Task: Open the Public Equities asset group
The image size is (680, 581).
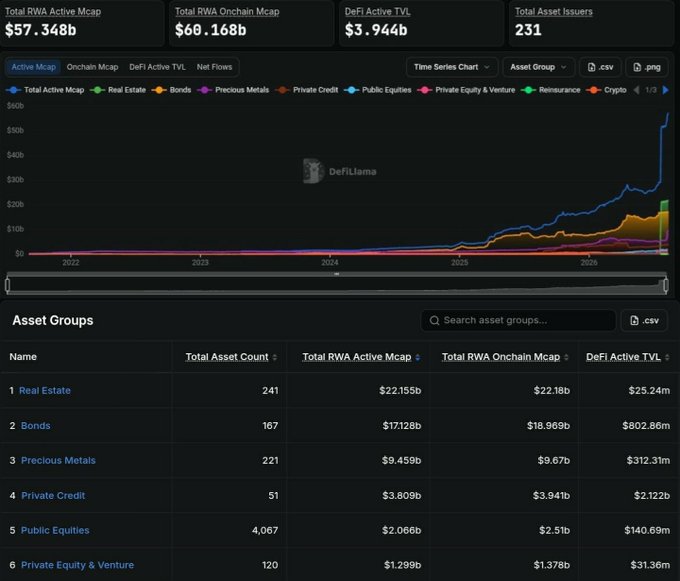Action: [x=55, y=530]
